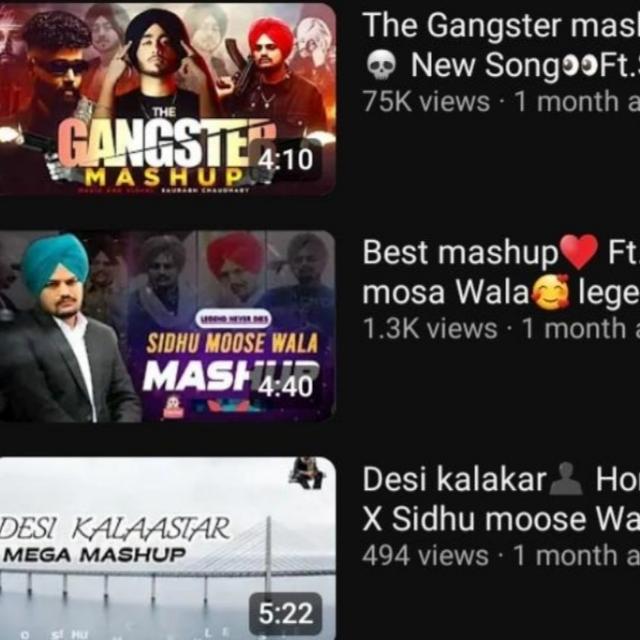
Task: Open the 'Best mashup' video title
Action: coord(501,272)
